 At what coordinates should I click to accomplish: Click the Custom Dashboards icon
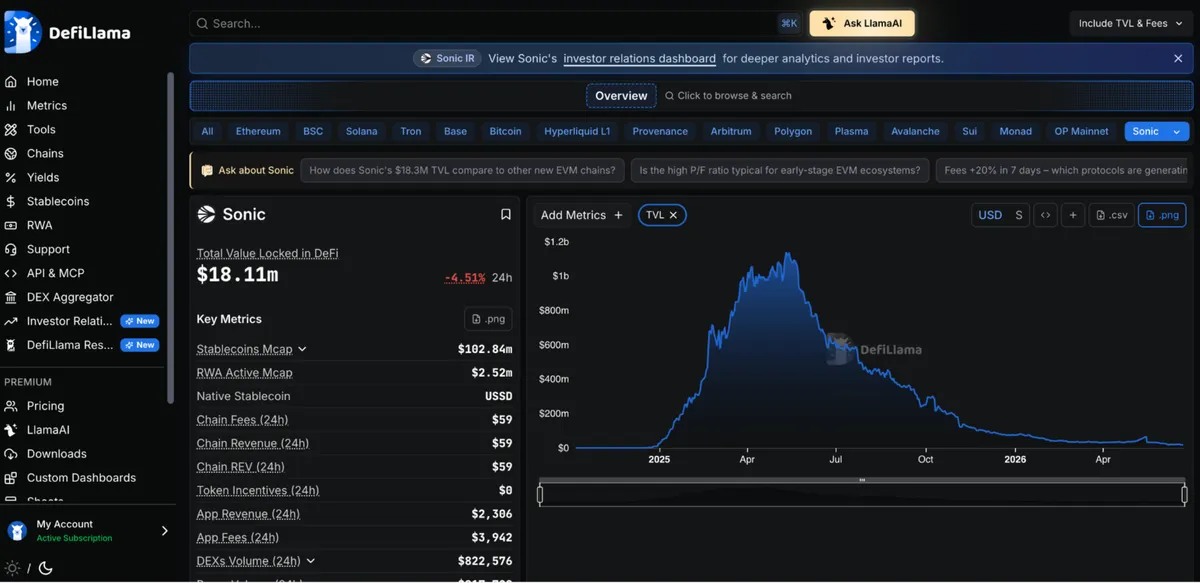tap(11, 478)
